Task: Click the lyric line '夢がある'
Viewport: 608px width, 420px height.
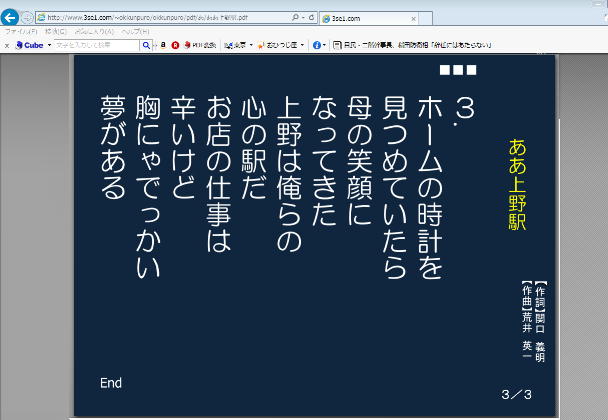Action: pos(113,147)
